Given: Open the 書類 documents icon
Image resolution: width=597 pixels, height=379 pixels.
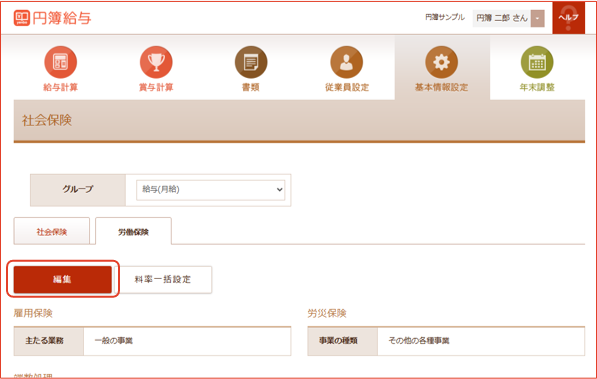Looking at the screenshot, I should (x=251, y=62).
